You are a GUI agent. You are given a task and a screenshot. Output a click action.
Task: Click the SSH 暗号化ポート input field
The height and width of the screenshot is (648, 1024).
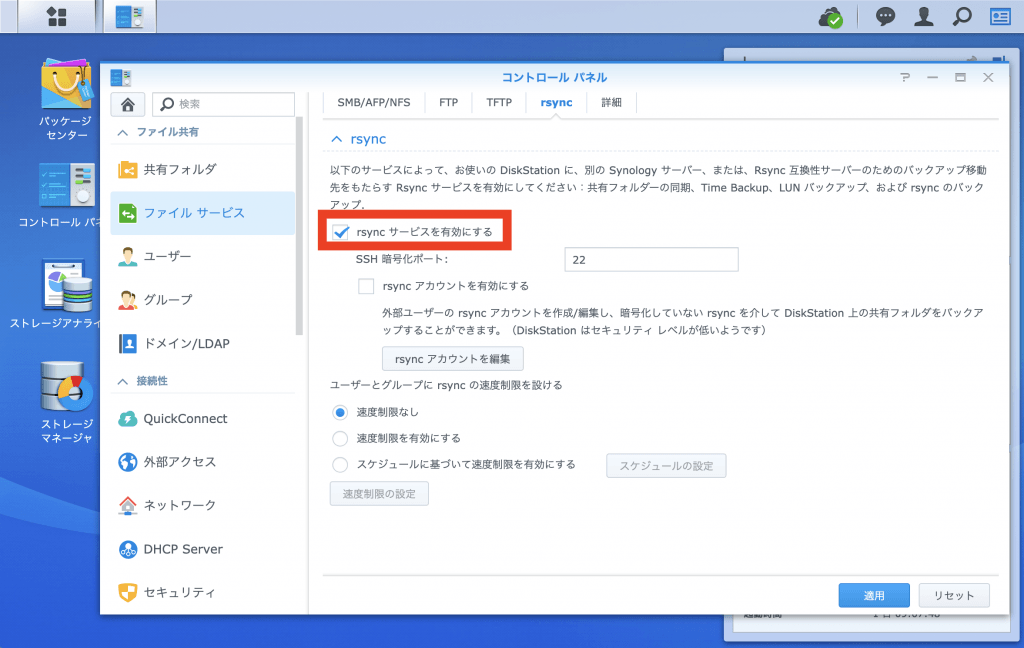(x=651, y=260)
